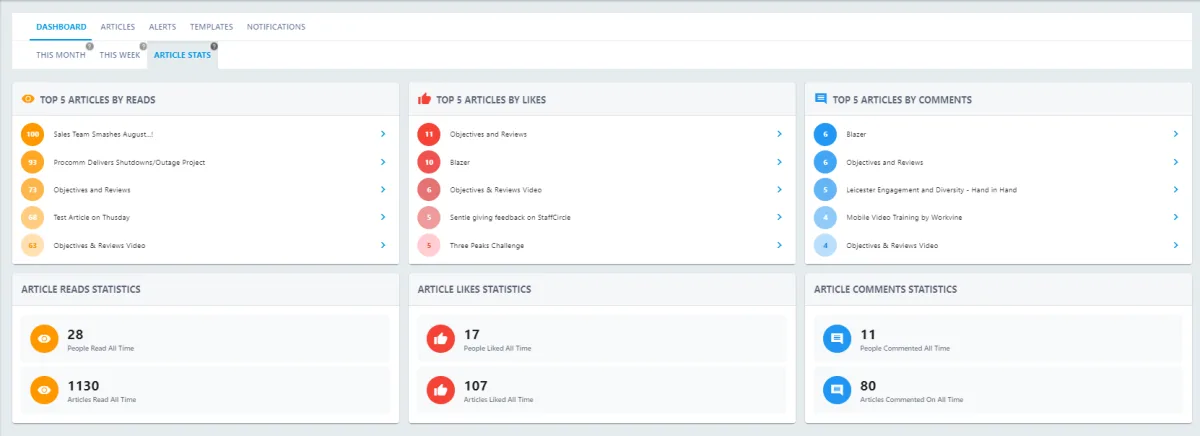
Task: Click the 10 likes count badge
Action: coord(429,162)
